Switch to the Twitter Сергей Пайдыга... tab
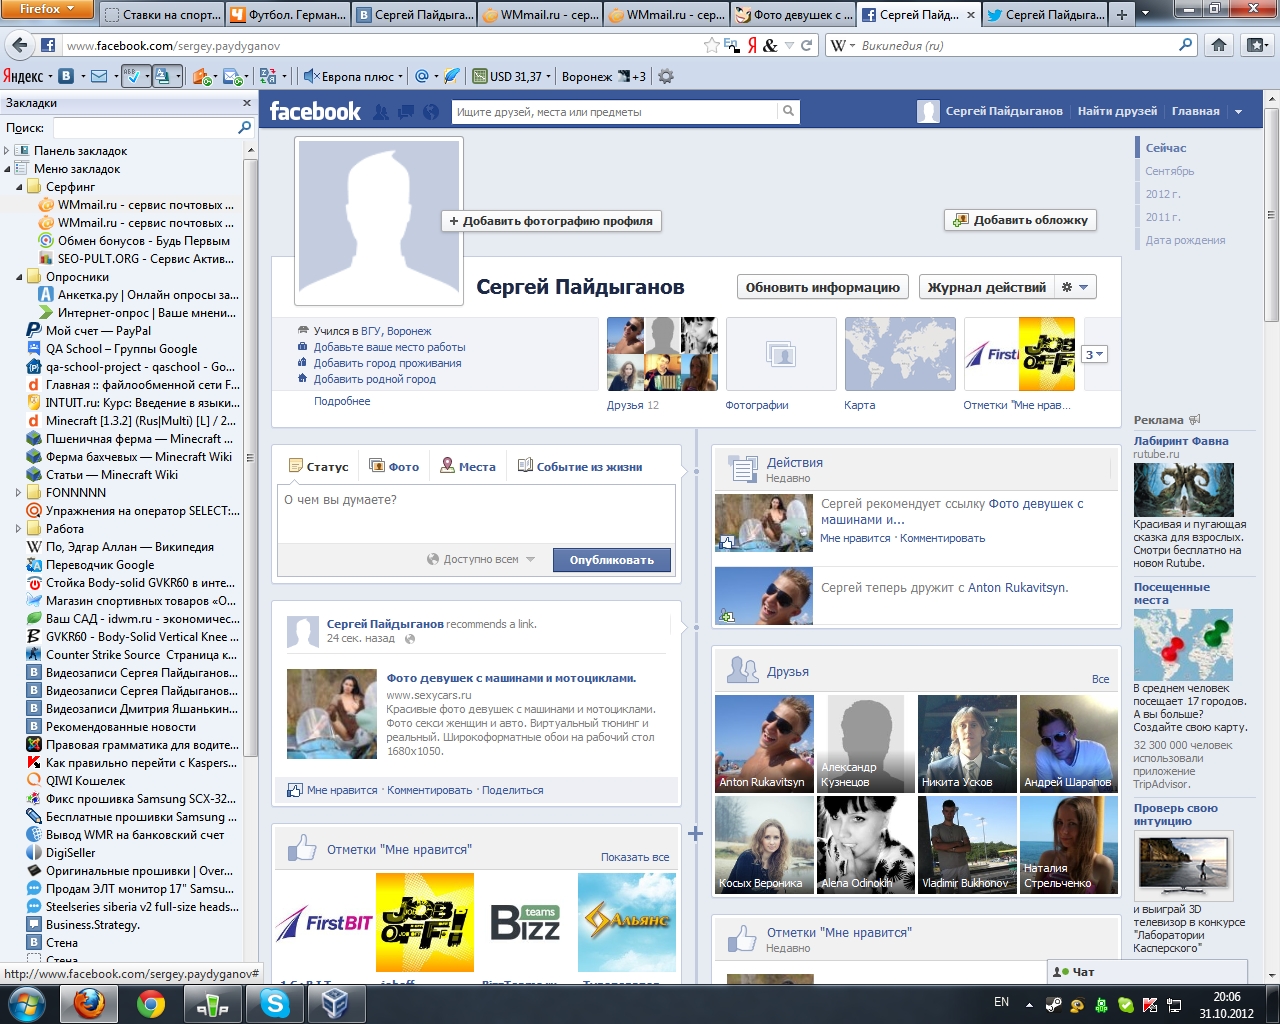This screenshot has height=1024, width=1280. point(1045,15)
